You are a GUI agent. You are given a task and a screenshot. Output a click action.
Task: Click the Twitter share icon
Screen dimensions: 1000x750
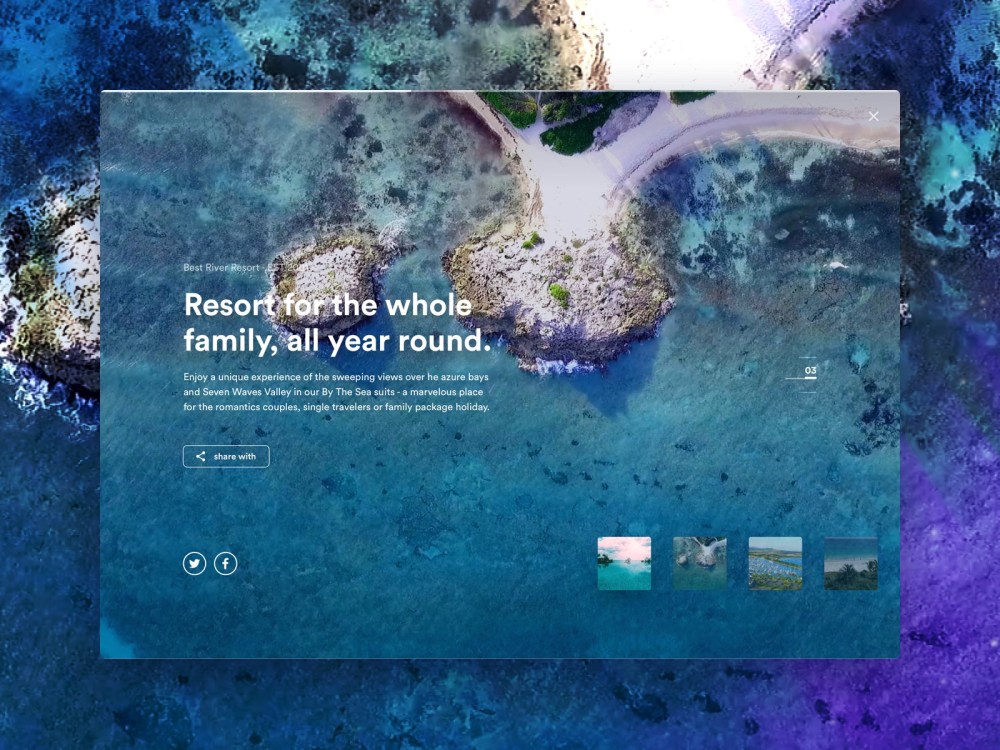tap(195, 563)
